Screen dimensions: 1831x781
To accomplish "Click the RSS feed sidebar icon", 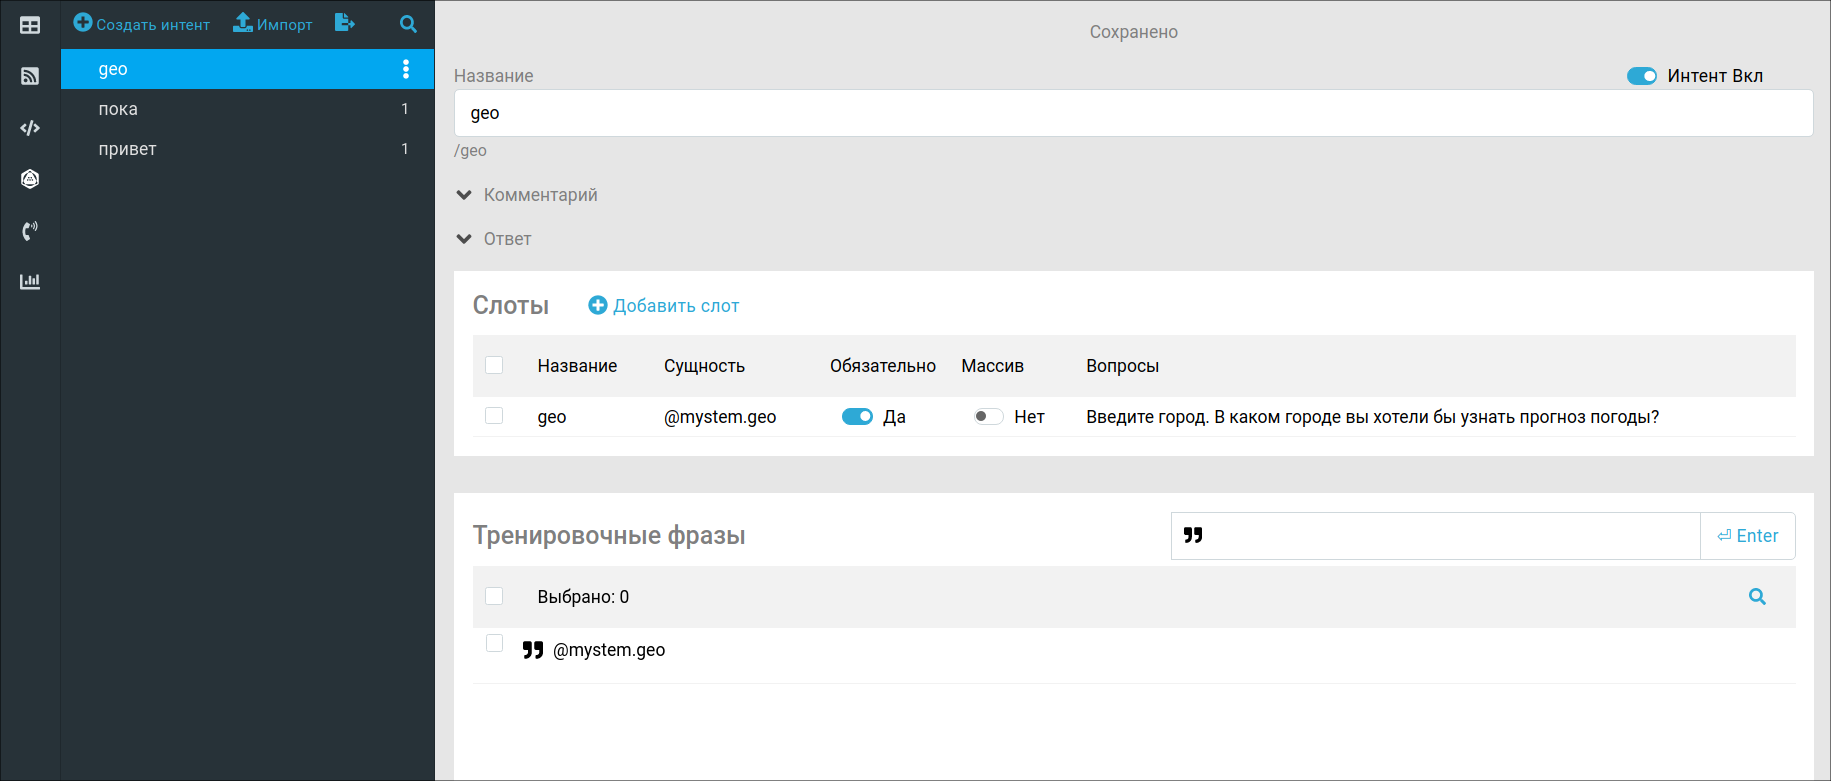I will pos(30,76).
